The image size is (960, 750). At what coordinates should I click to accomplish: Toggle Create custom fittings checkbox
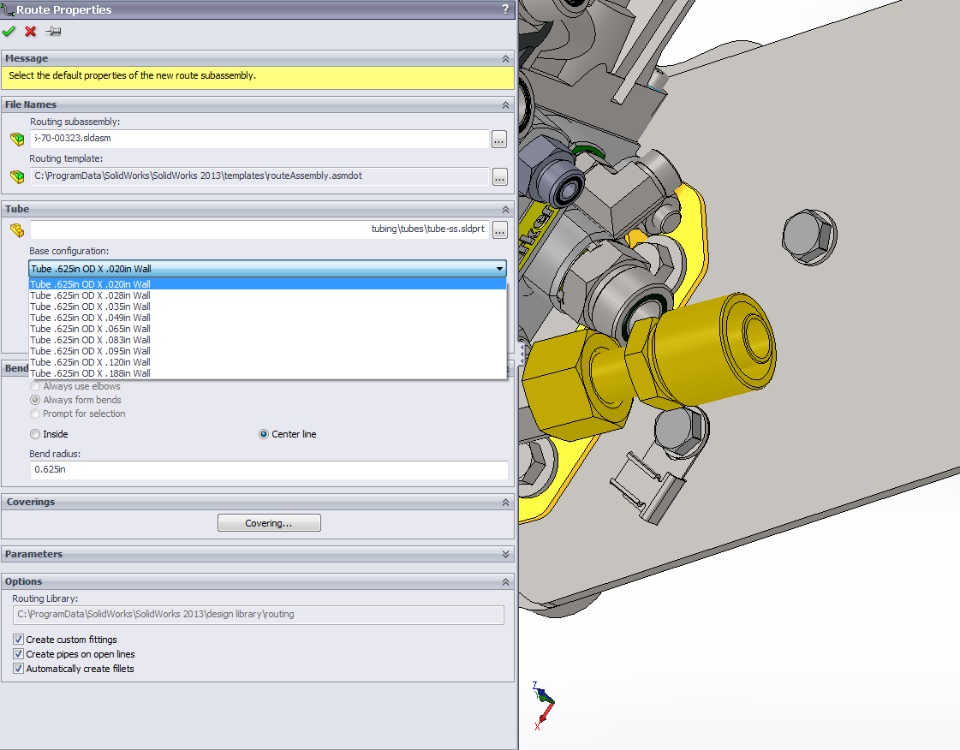click(x=18, y=639)
